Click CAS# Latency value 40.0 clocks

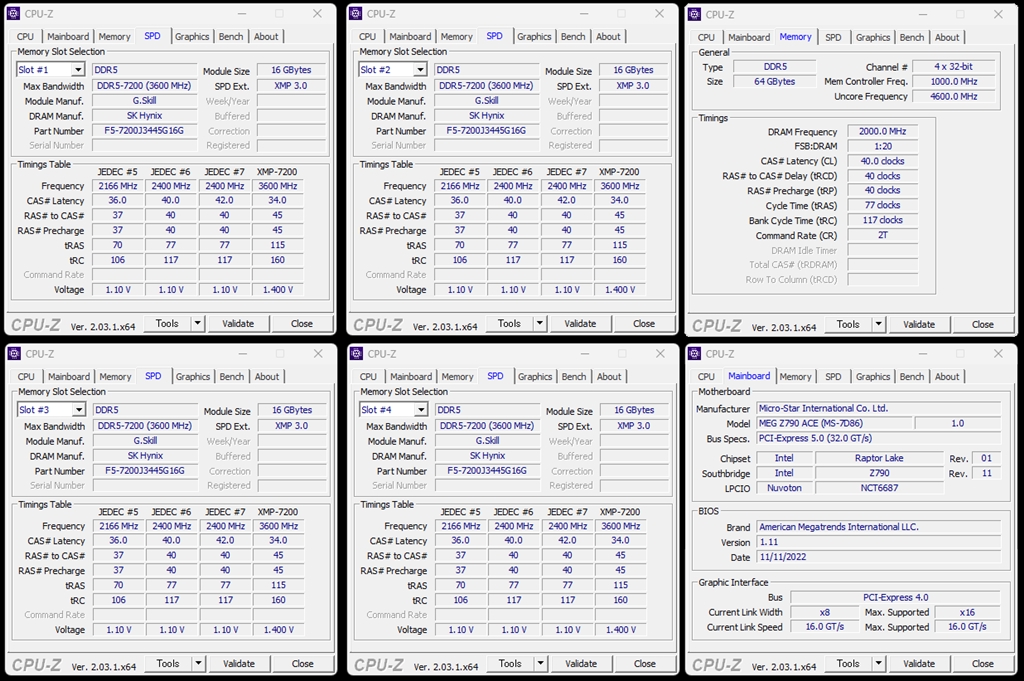tap(882, 161)
